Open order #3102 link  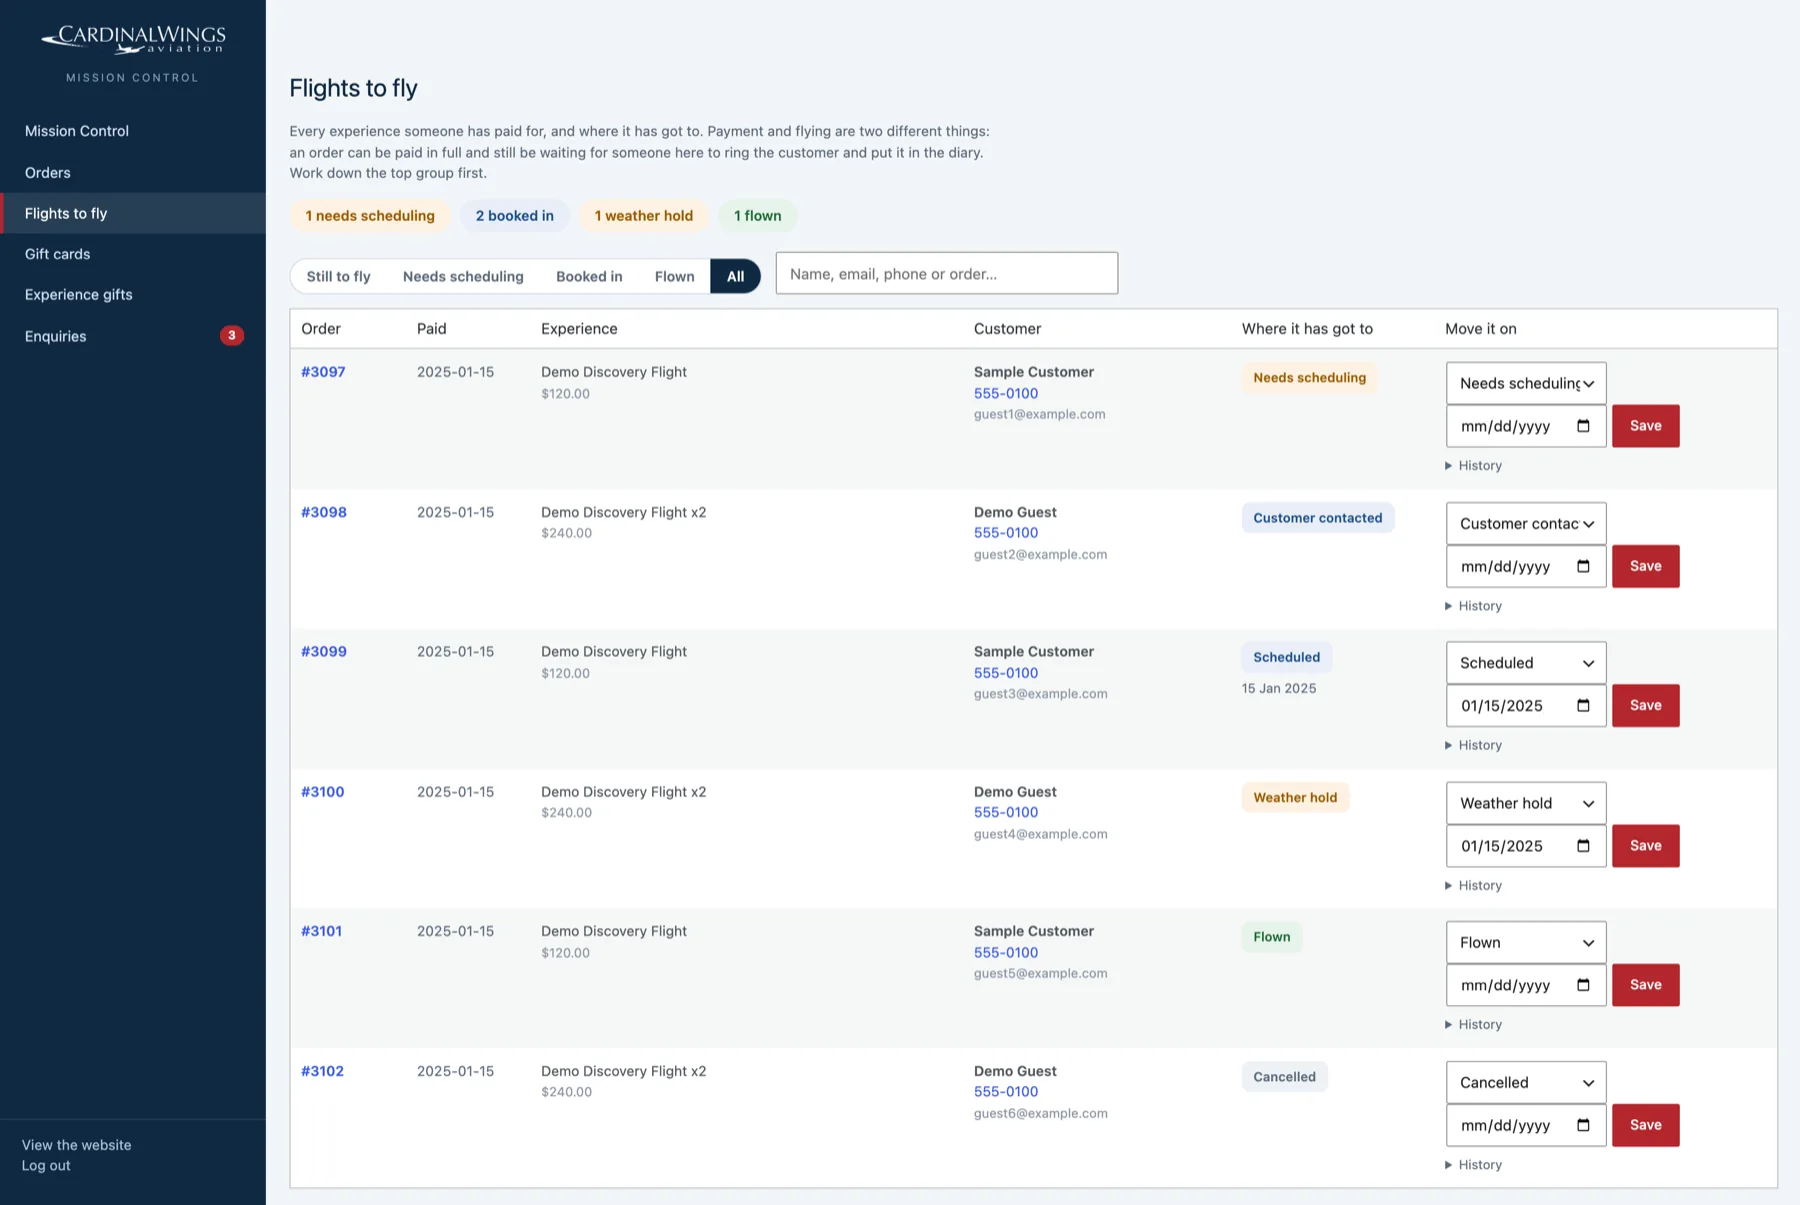(x=322, y=1071)
